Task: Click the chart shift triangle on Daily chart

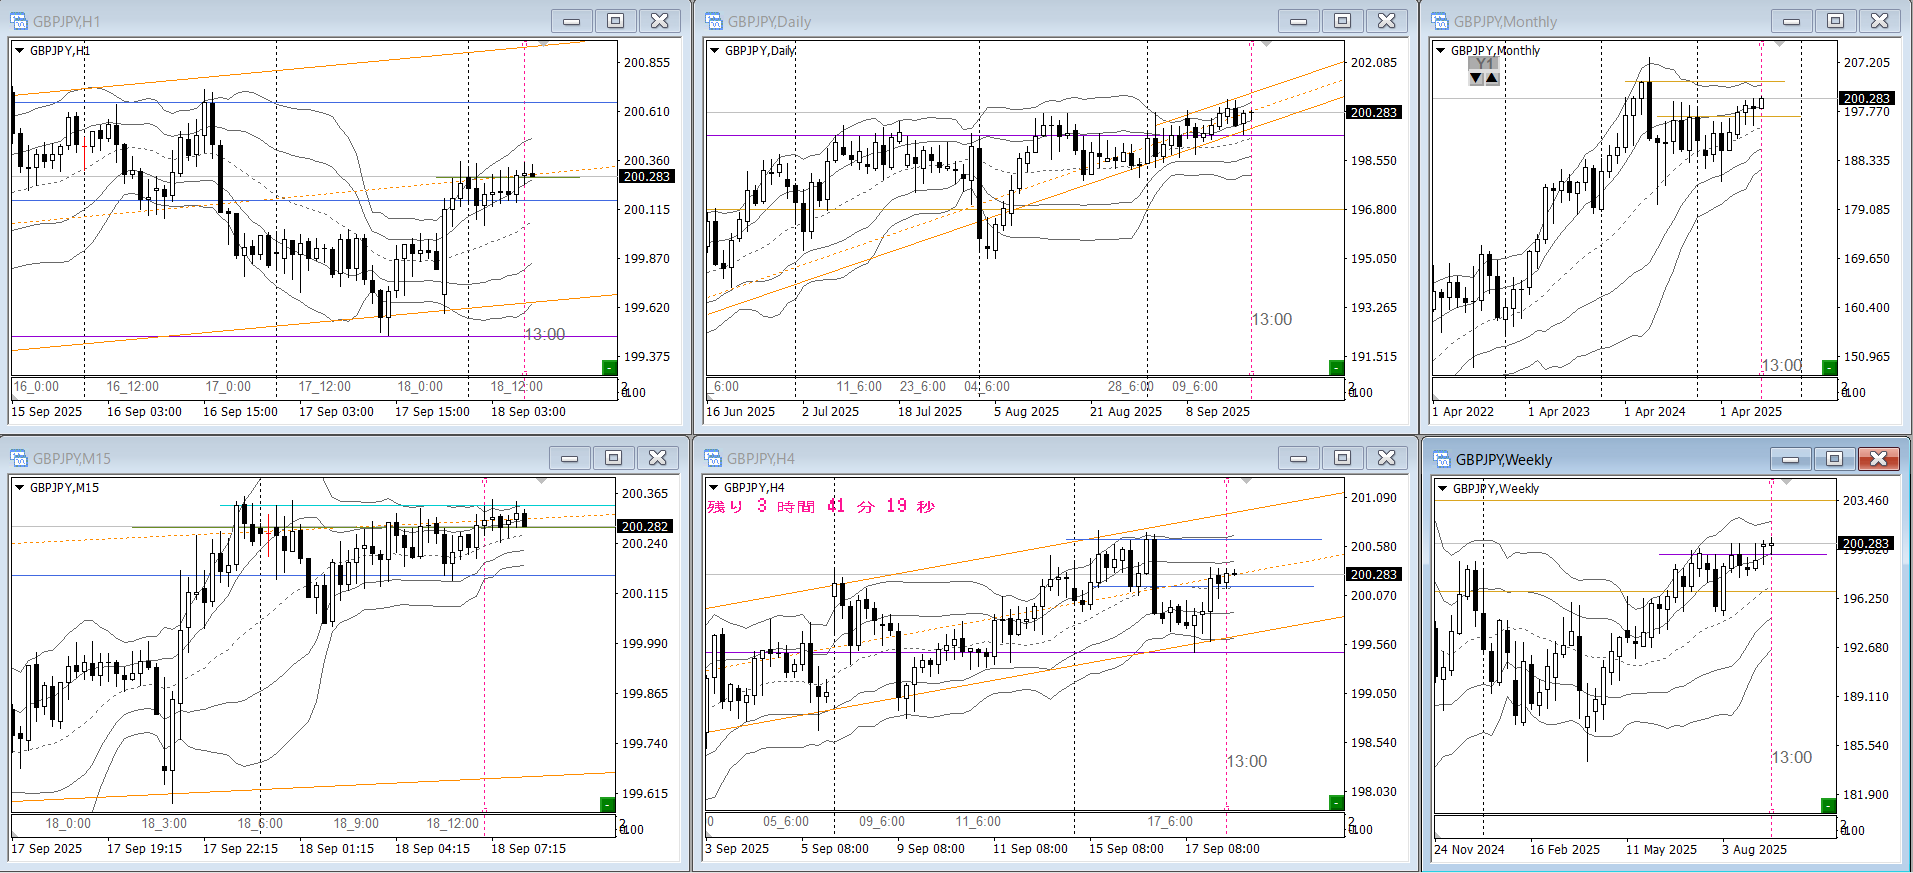Action: coord(1266,44)
